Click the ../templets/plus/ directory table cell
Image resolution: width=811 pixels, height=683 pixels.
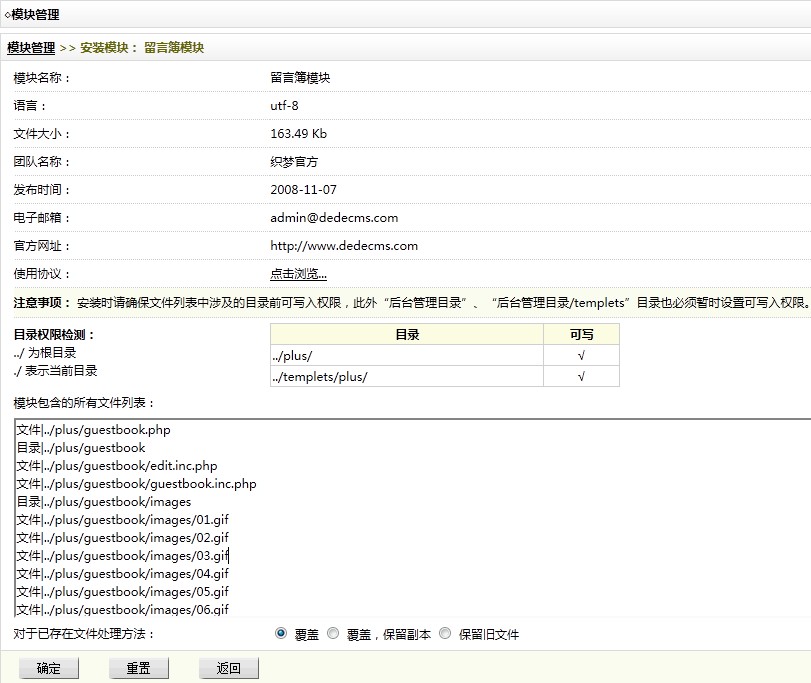(x=406, y=377)
